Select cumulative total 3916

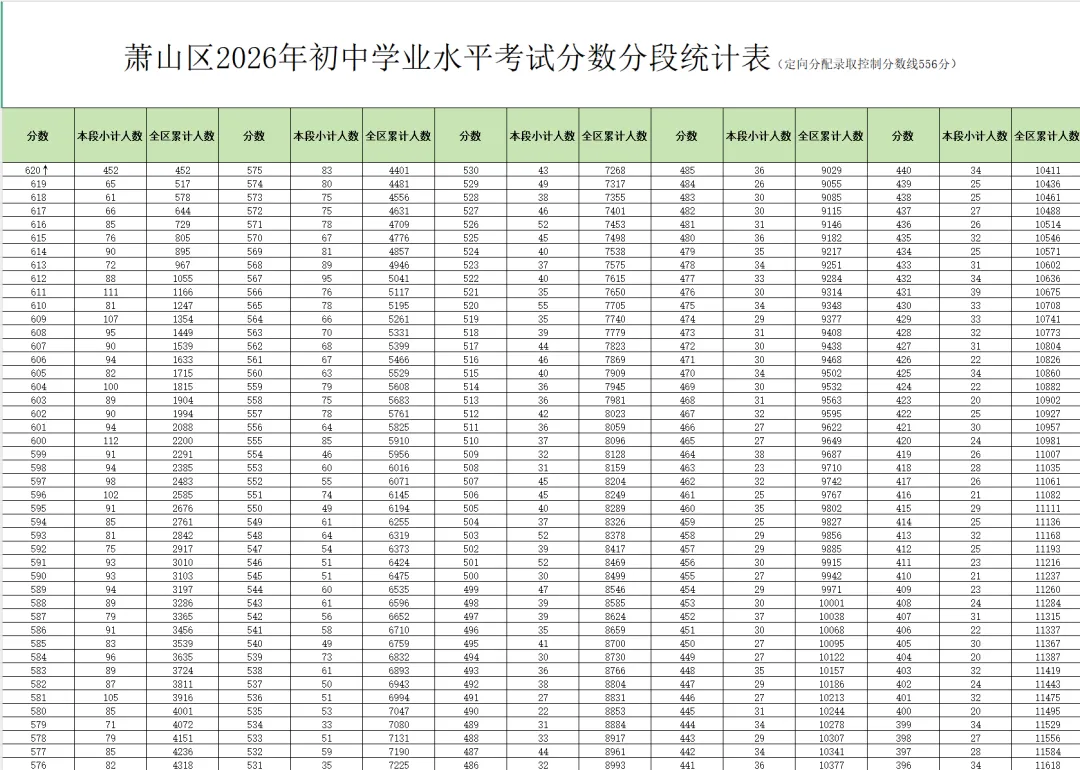tap(183, 698)
